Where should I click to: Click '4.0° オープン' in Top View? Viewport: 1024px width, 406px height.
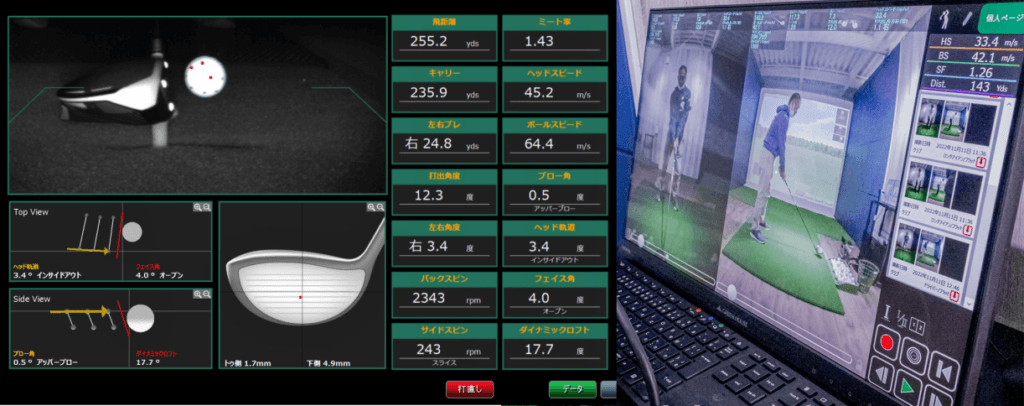[x=158, y=275]
